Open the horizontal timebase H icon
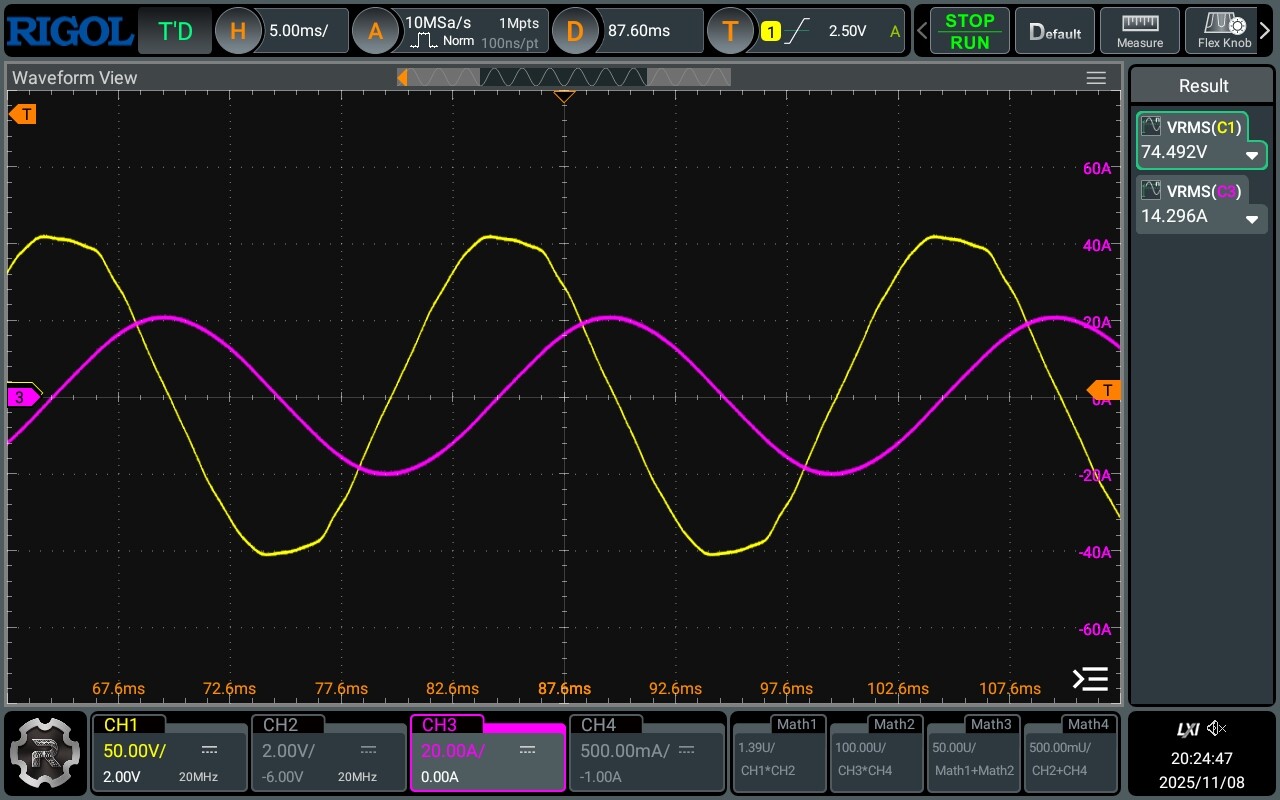This screenshot has width=1280, height=800. click(x=238, y=31)
